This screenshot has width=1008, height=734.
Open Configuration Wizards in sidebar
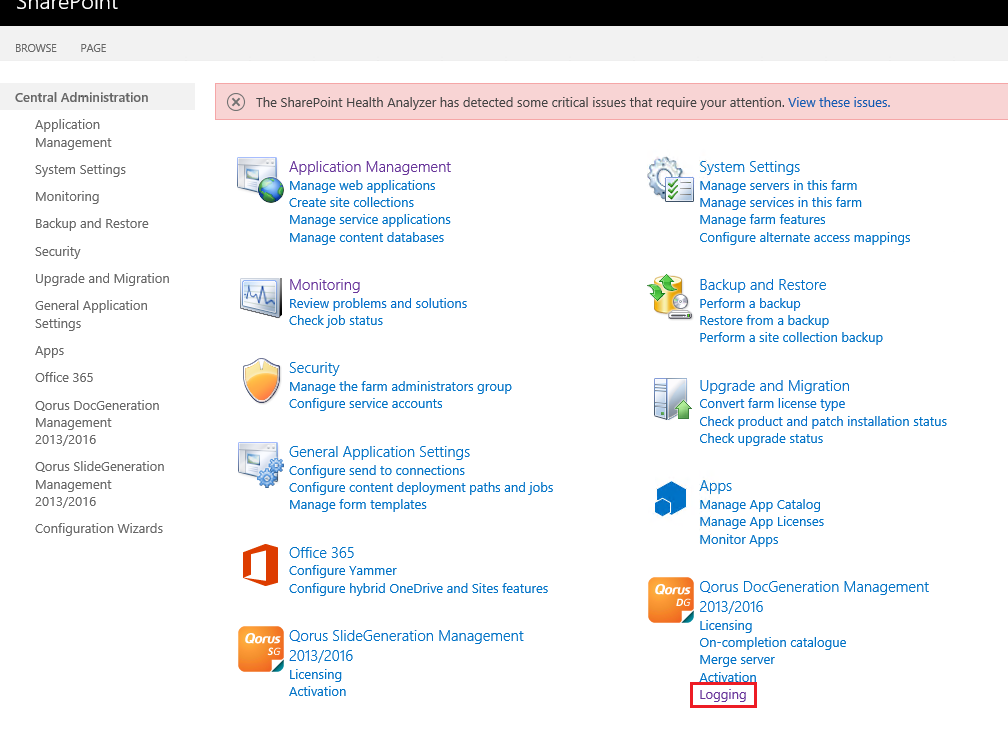click(99, 528)
